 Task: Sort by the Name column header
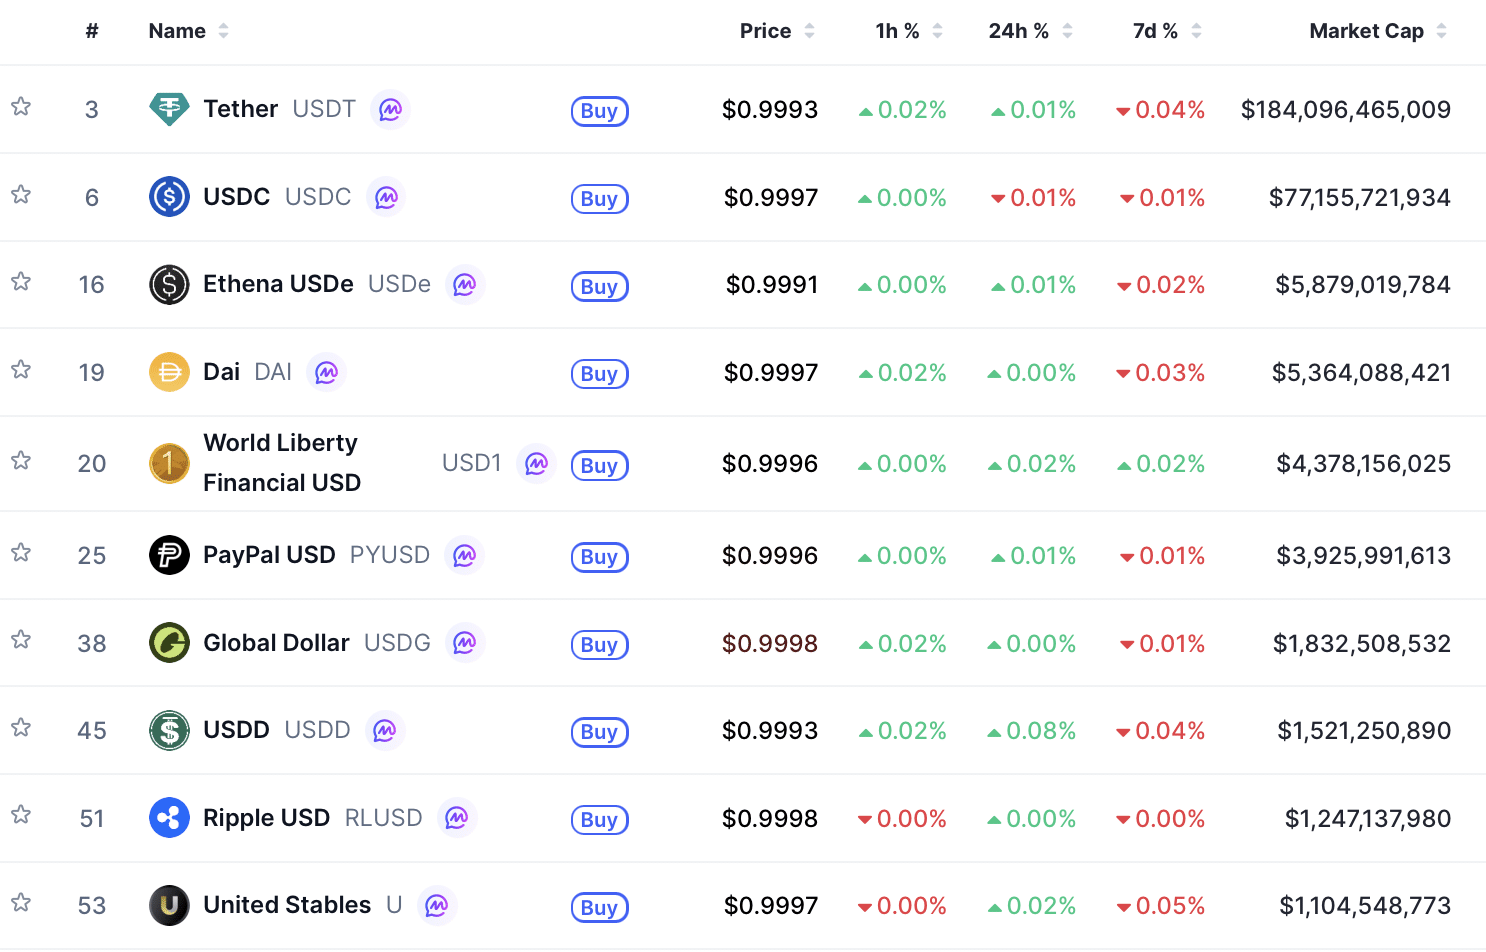[177, 31]
